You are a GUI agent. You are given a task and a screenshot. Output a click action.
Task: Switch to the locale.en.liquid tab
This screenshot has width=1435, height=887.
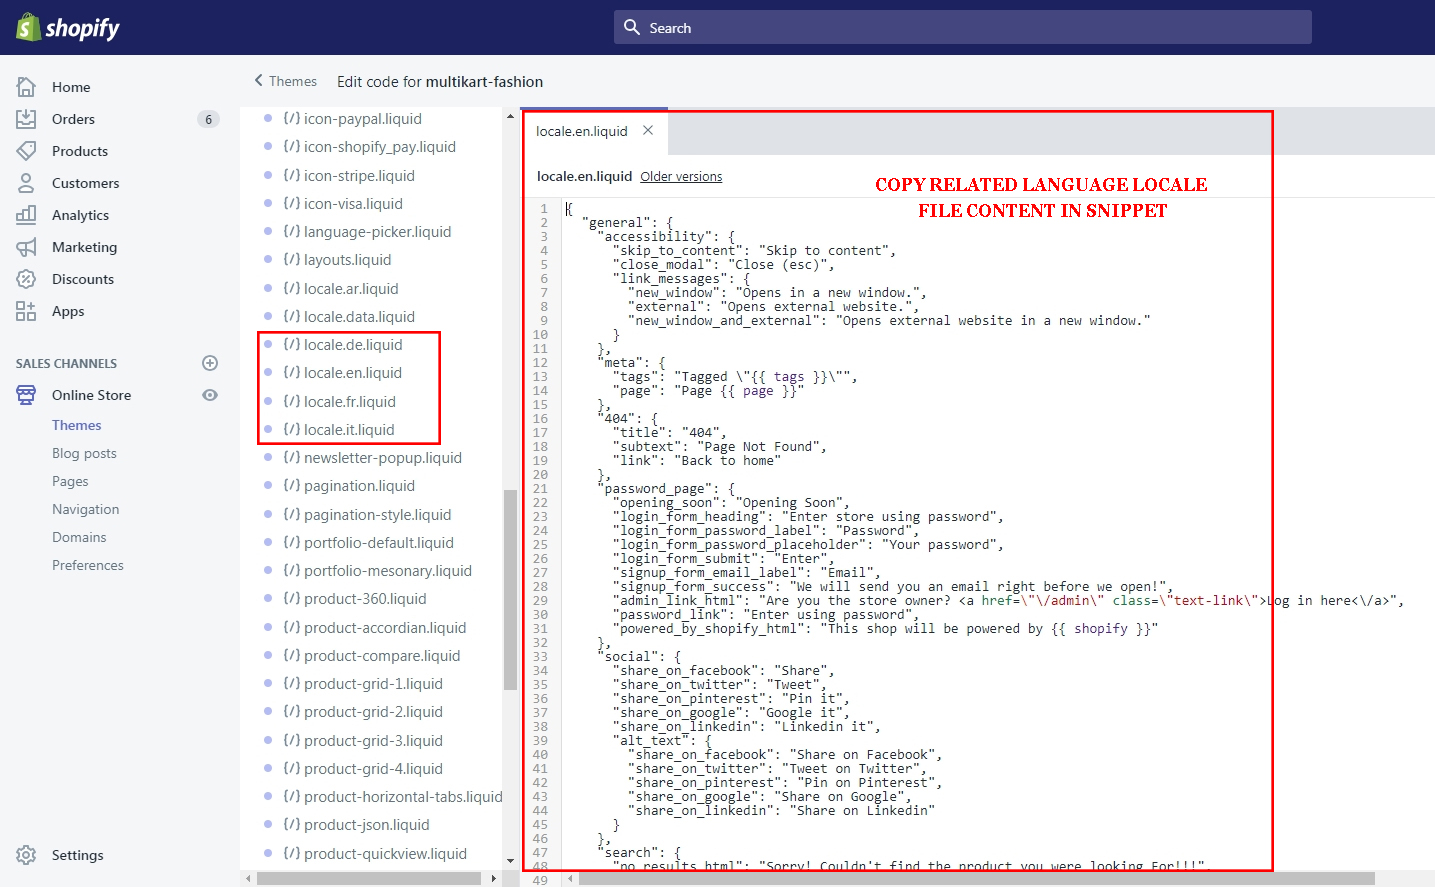coord(584,130)
